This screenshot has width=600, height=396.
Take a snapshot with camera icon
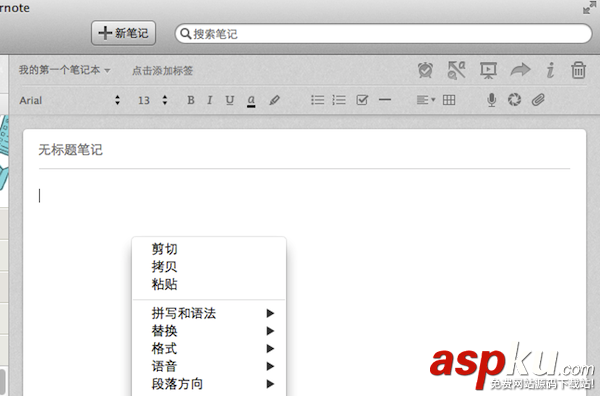pos(514,100)
